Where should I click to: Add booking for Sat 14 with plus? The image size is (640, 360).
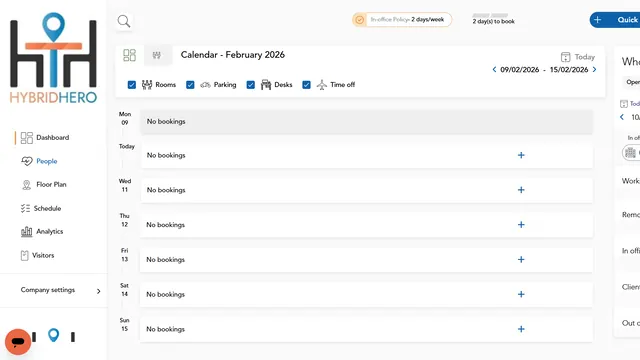[521, 294]
